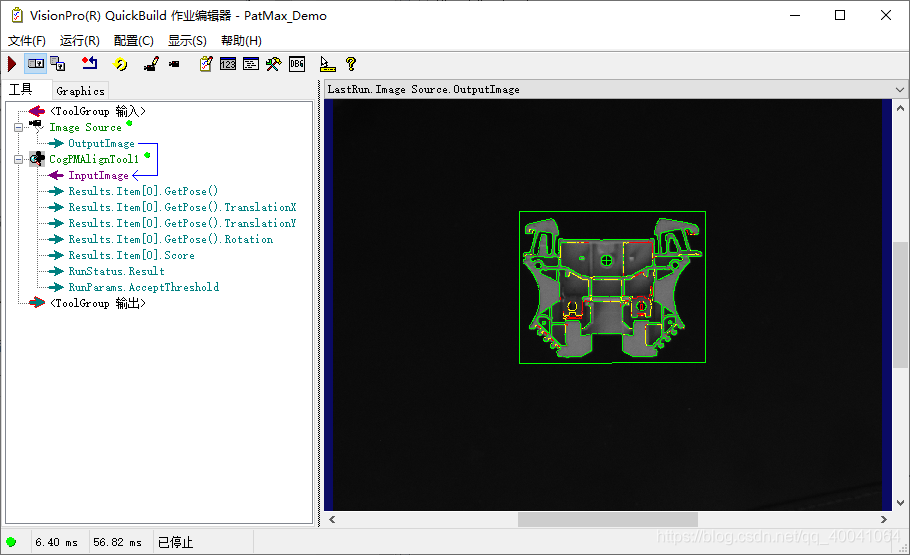Screen dimensions: 910x555
Task: Select the RunParams.AcceptThreshold row
Action: [x=143, y=287]
